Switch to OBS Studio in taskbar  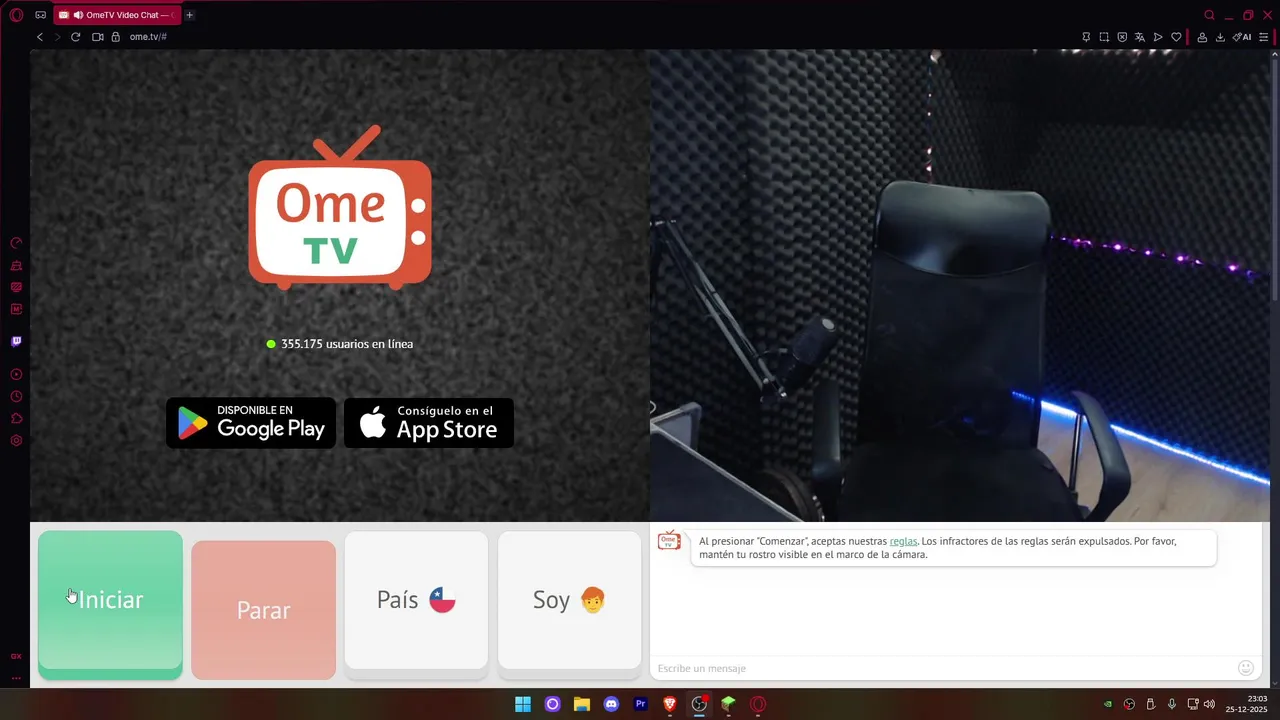699,704
